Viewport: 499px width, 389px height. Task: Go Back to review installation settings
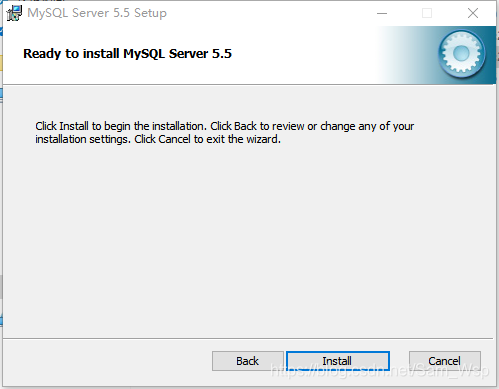248,361
